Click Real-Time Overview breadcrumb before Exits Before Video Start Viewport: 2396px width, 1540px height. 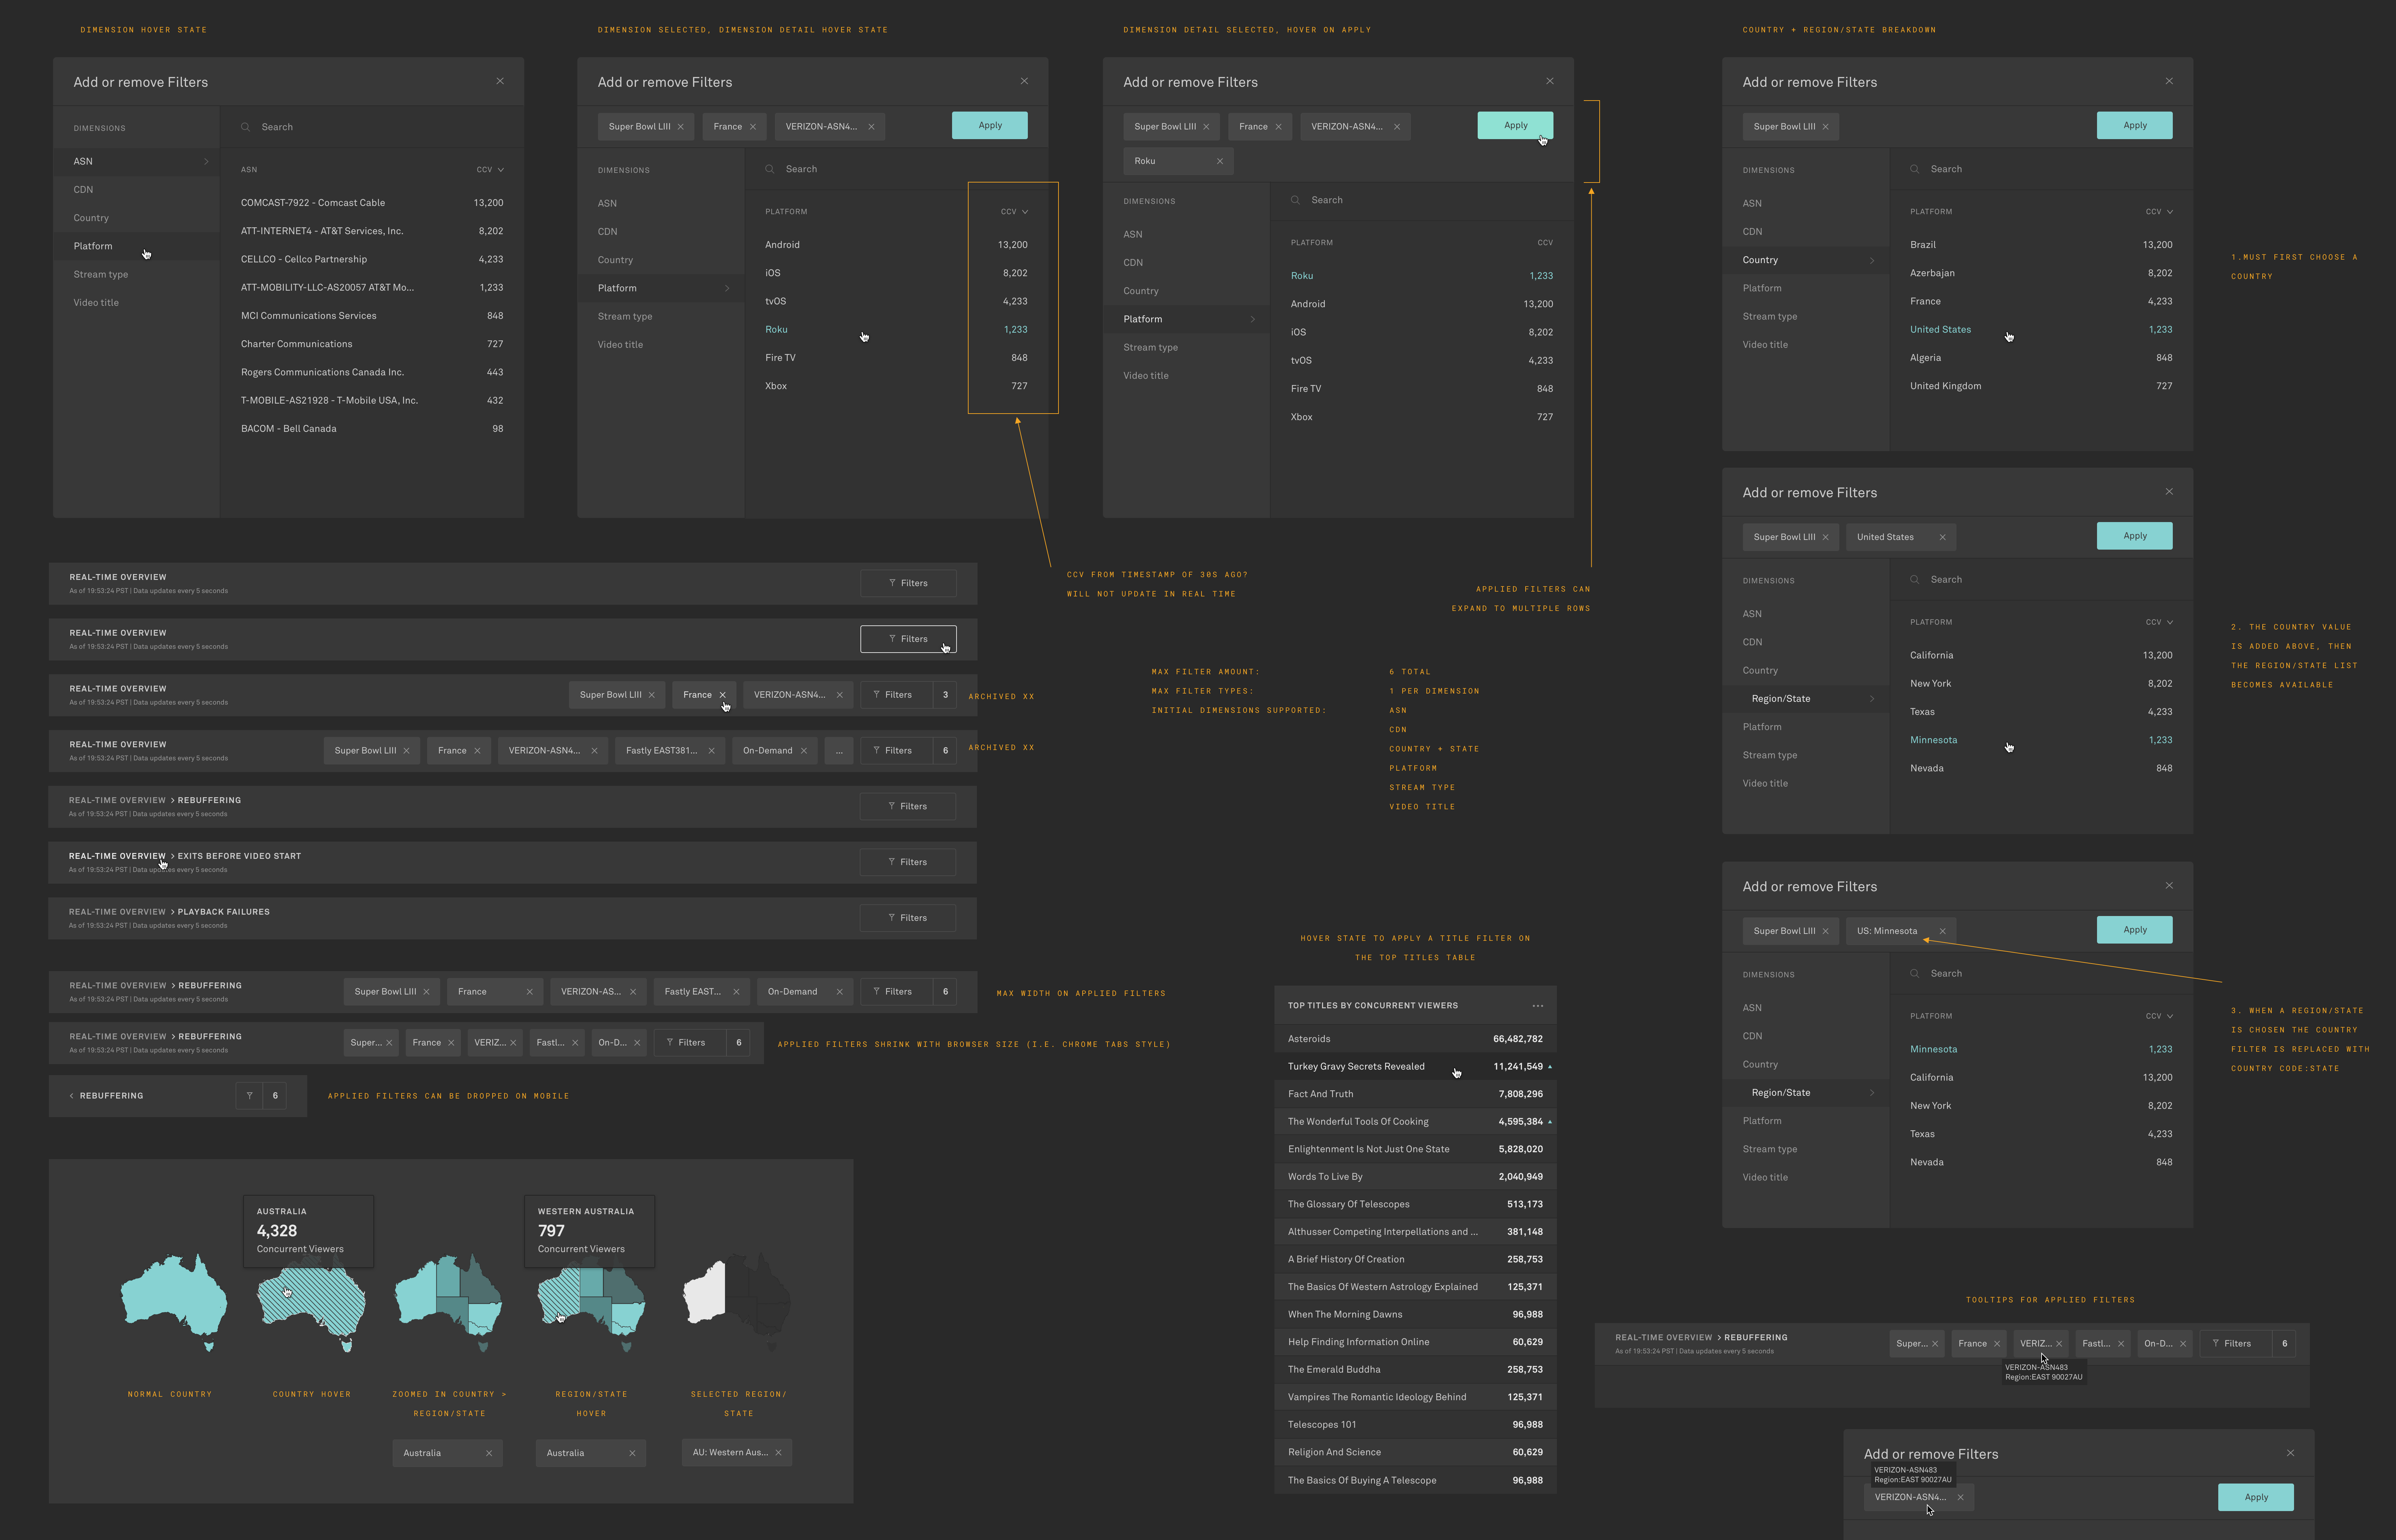click(x=117, y=856)
